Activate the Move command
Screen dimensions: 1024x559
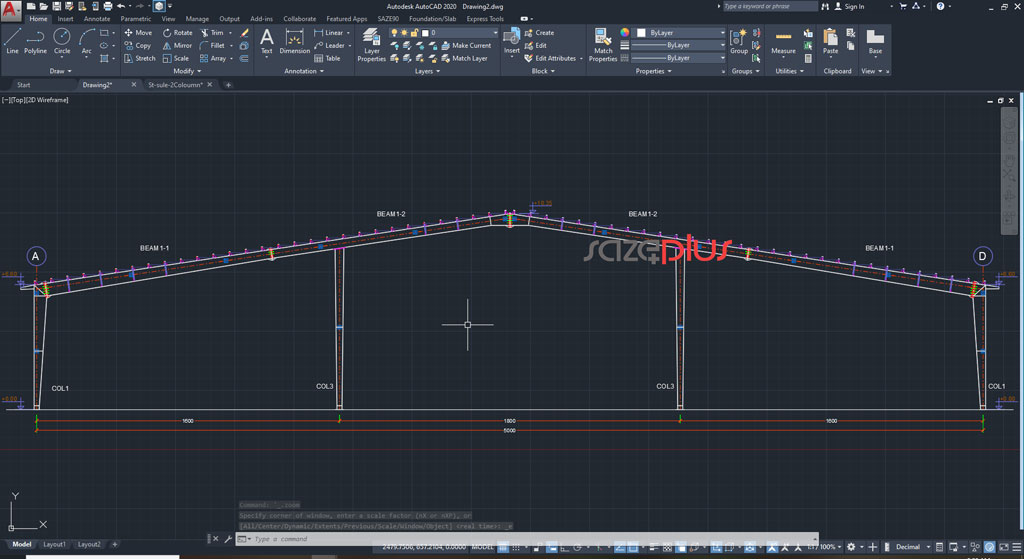(138, 33)
